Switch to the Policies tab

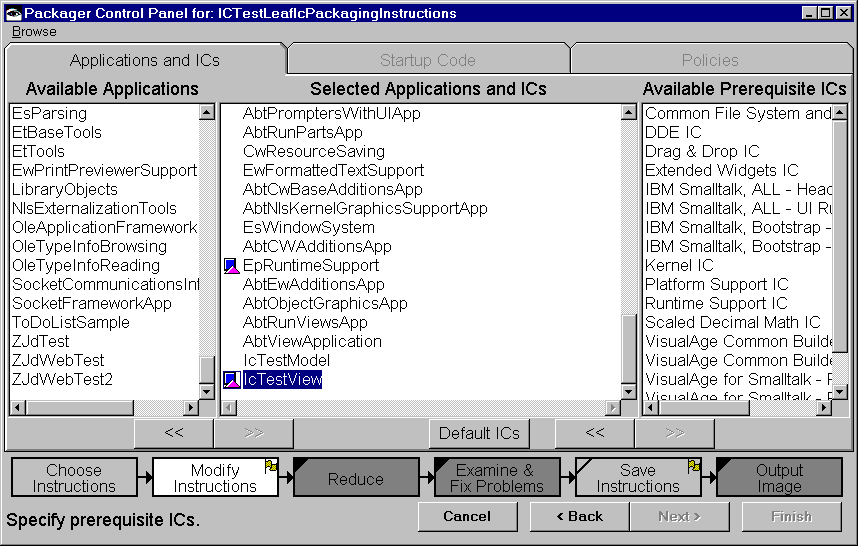click(710, 61)
